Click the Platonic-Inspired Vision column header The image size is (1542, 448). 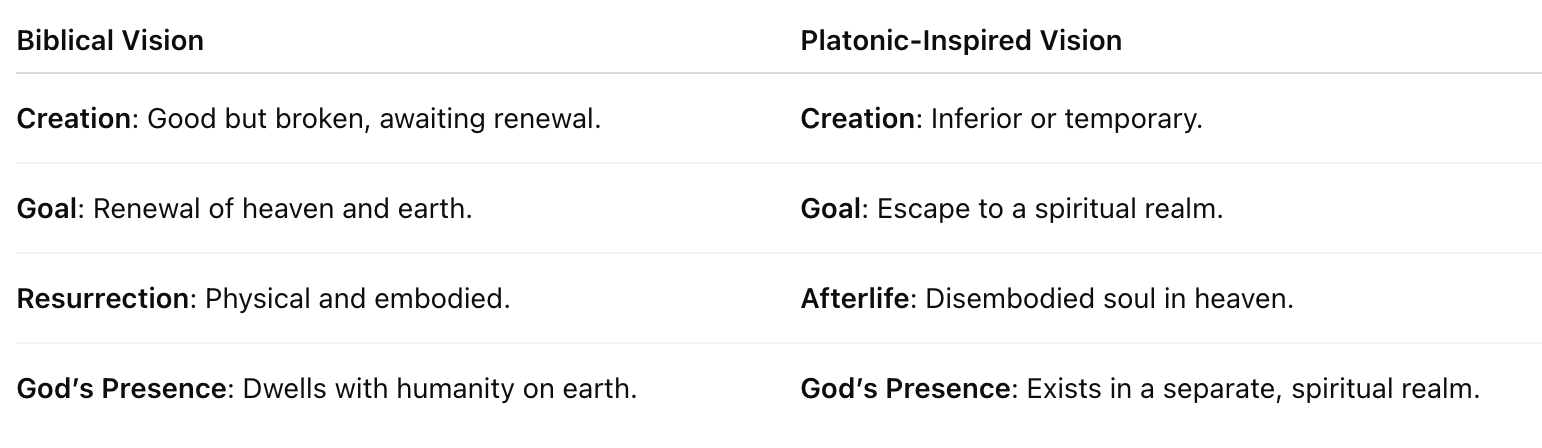point(961,41)
